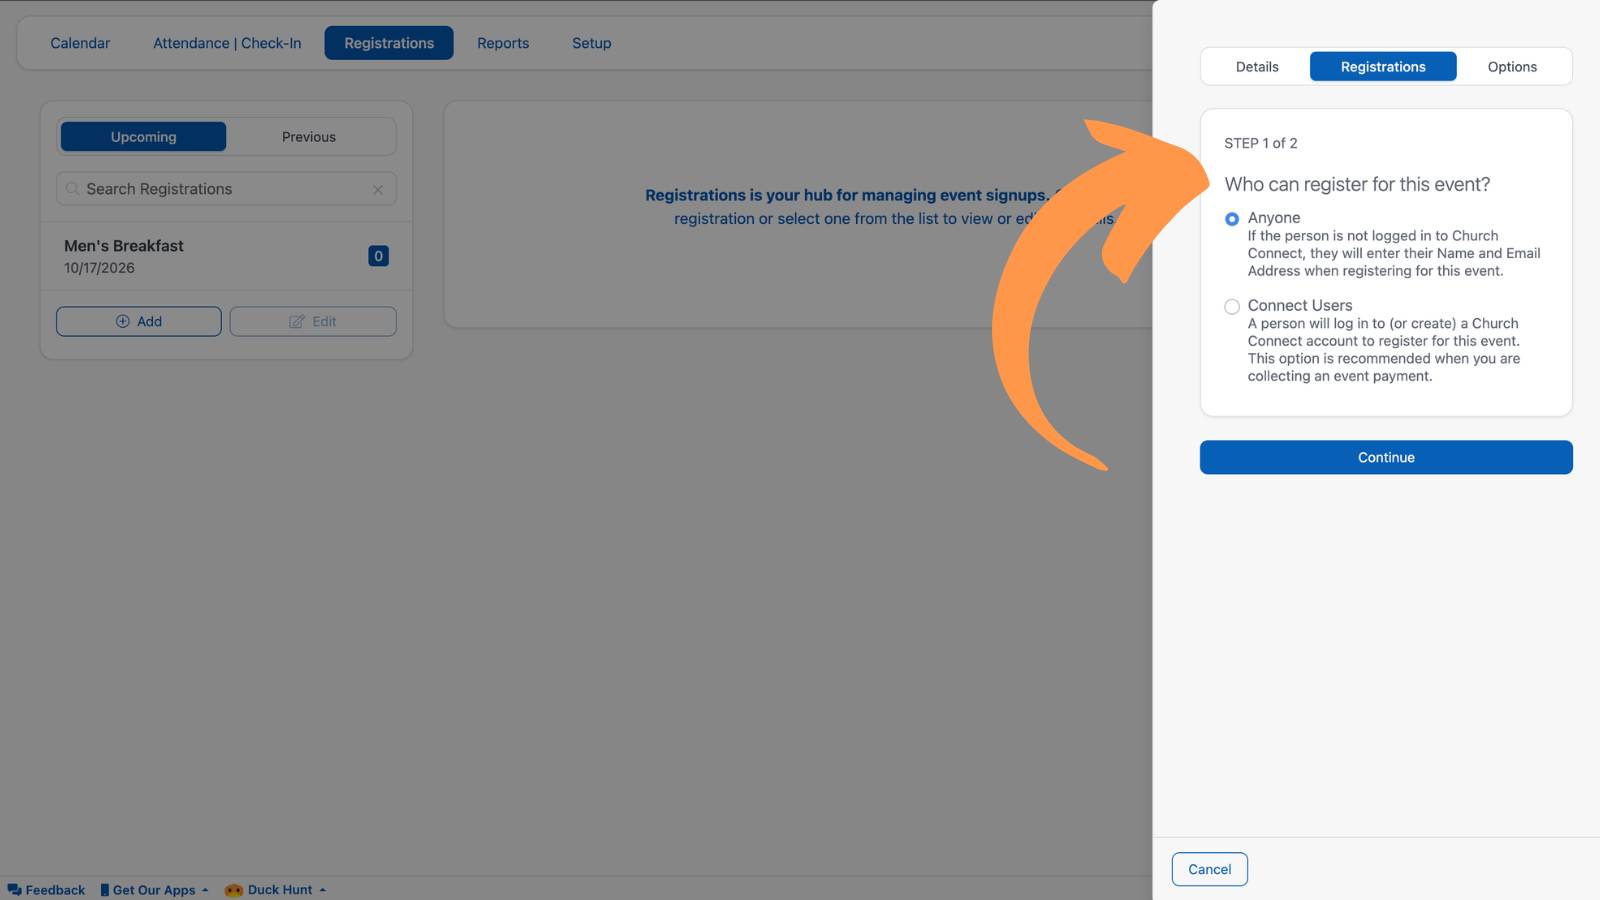Open the Setup tab

click(592, 43)
